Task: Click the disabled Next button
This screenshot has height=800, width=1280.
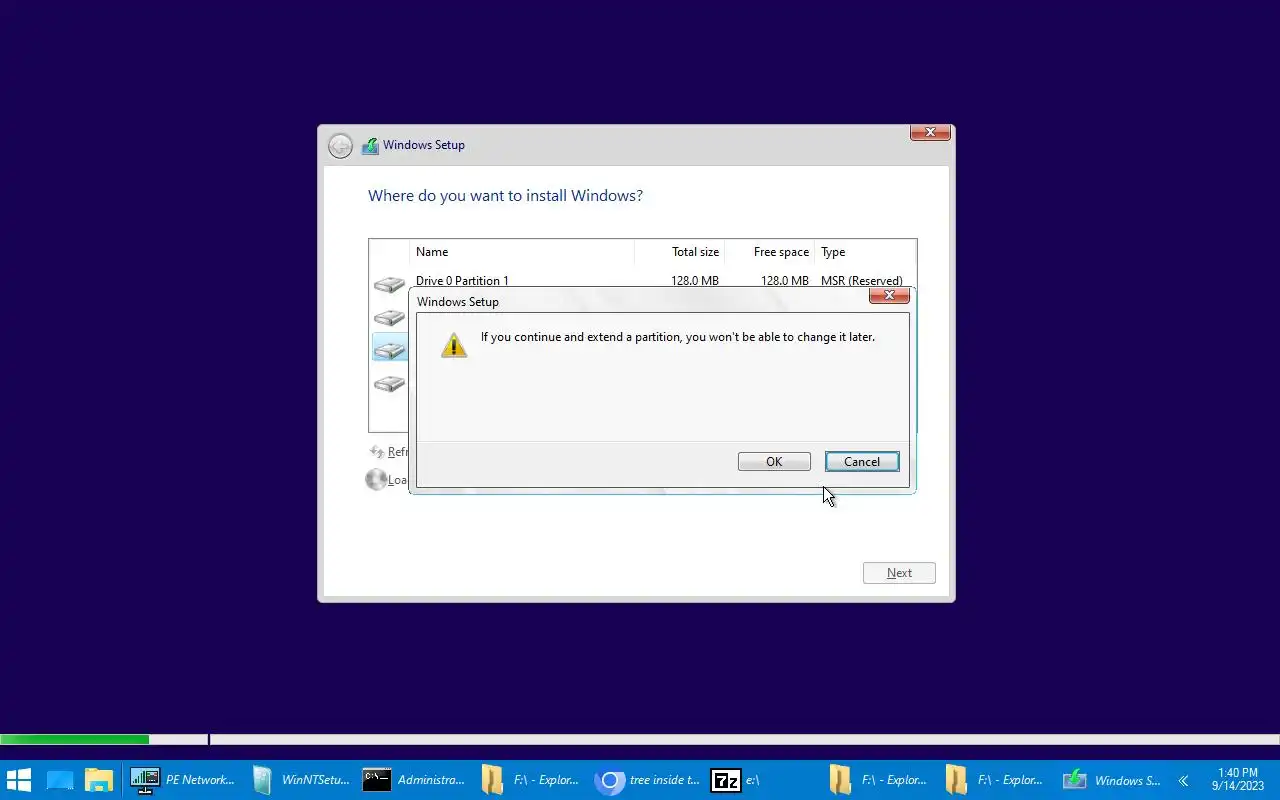Action: 899,573
